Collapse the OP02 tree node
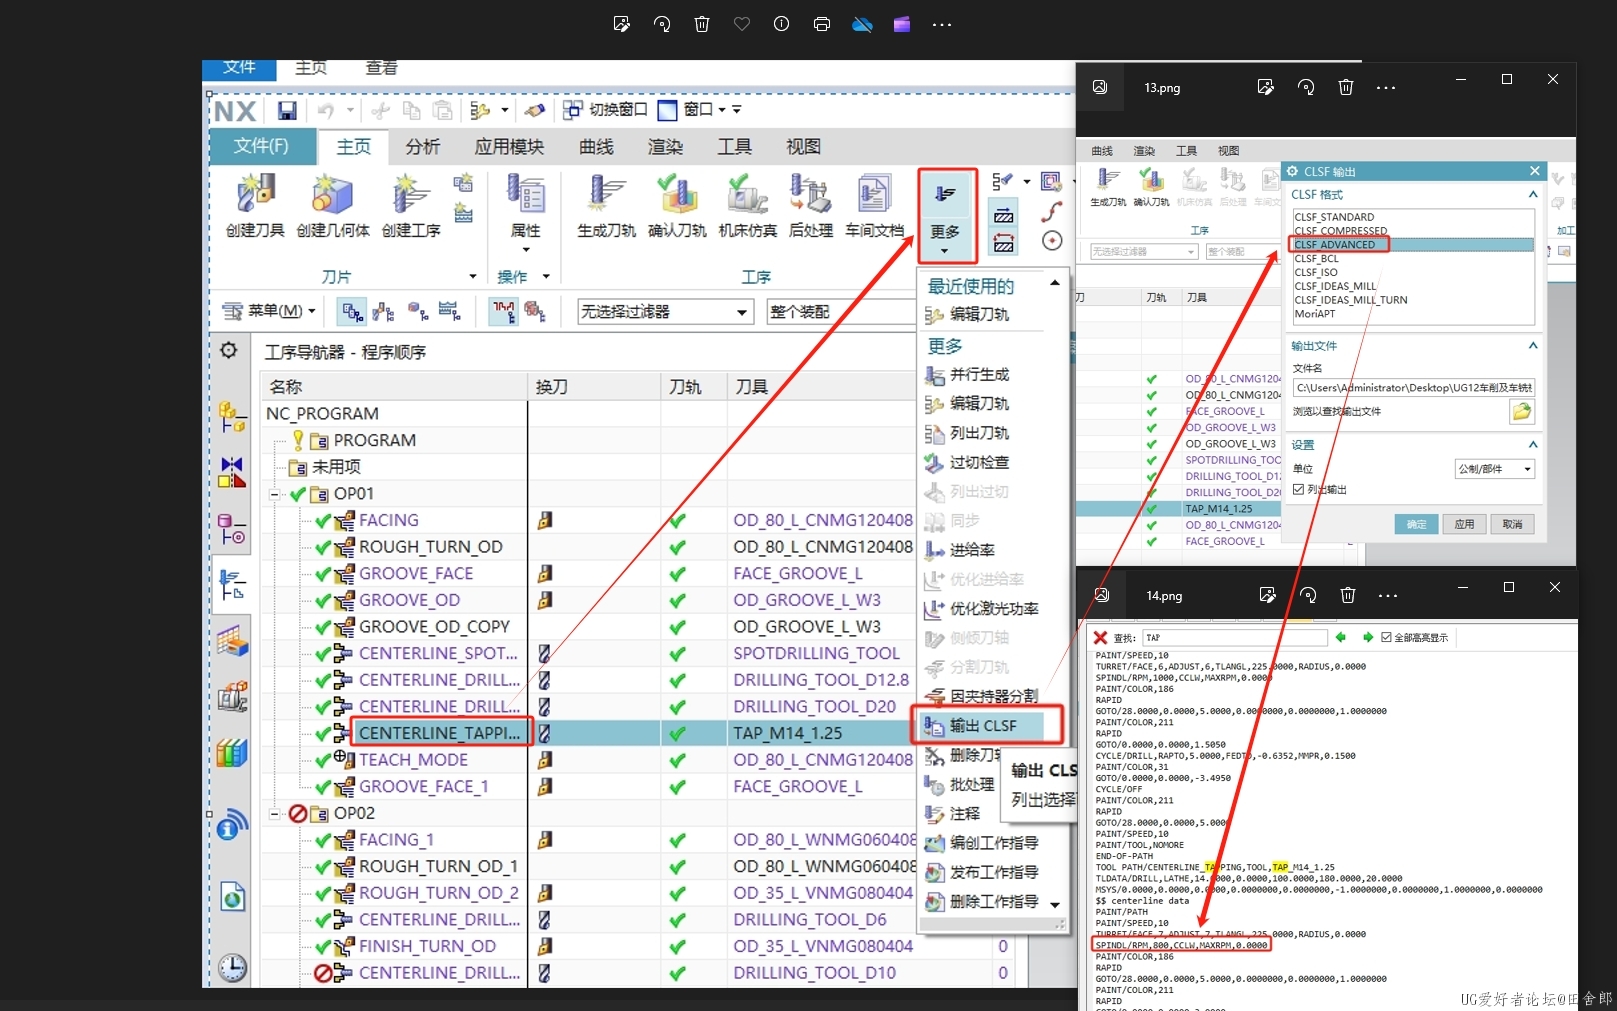The height and width of the screenshot is (1011, 1617). click(x=274, y=814)
